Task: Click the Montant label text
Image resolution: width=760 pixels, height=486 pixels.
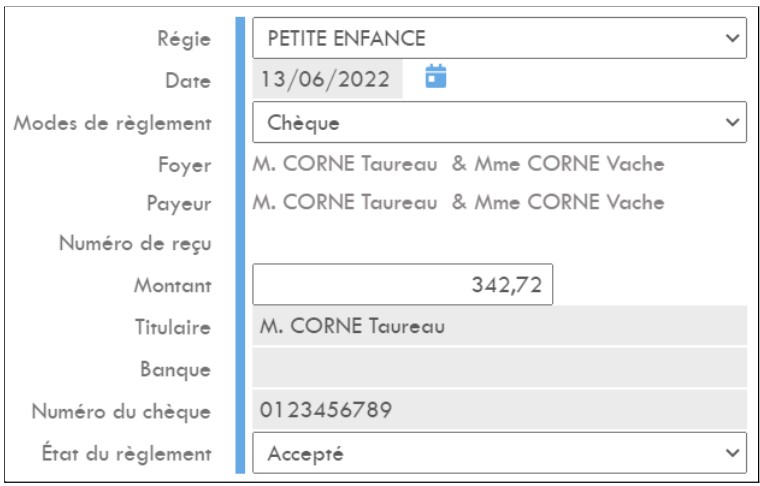Action: pyautogui.click(x=173, y=285)
